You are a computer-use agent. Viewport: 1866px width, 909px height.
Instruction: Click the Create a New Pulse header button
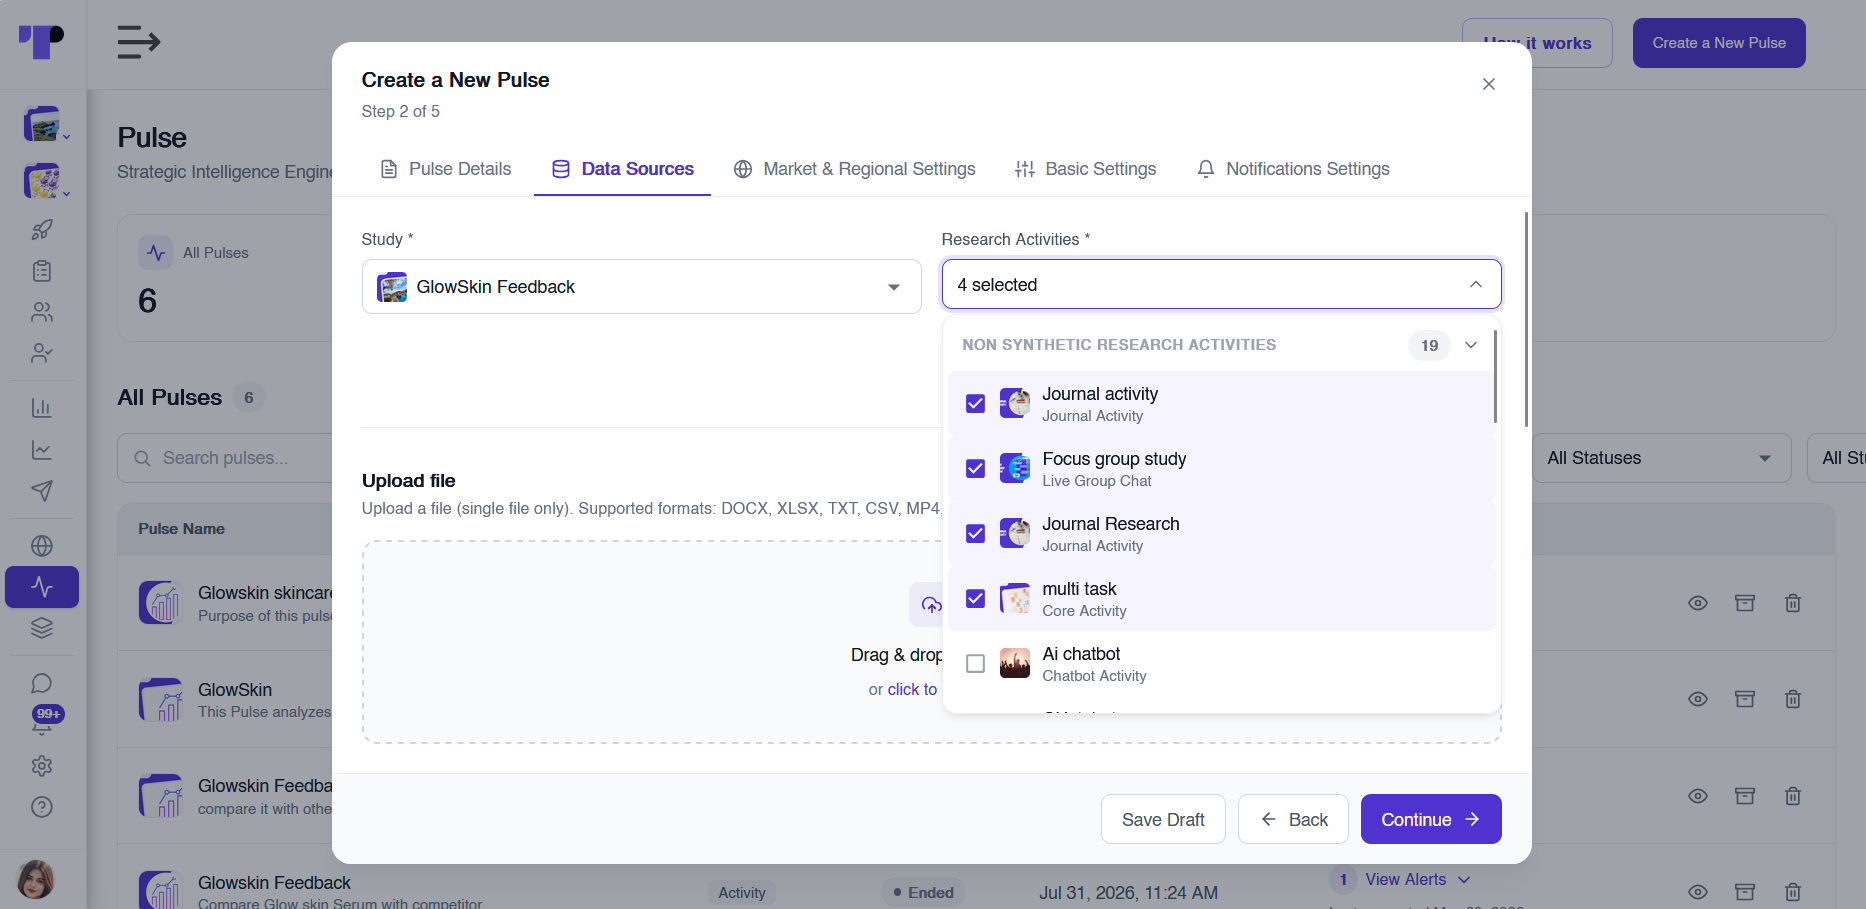click(1719, 43)
